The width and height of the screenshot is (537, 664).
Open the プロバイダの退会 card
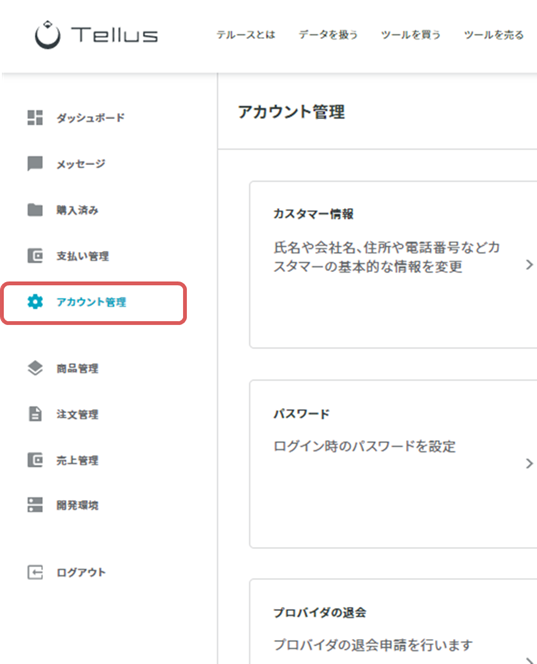393,621
